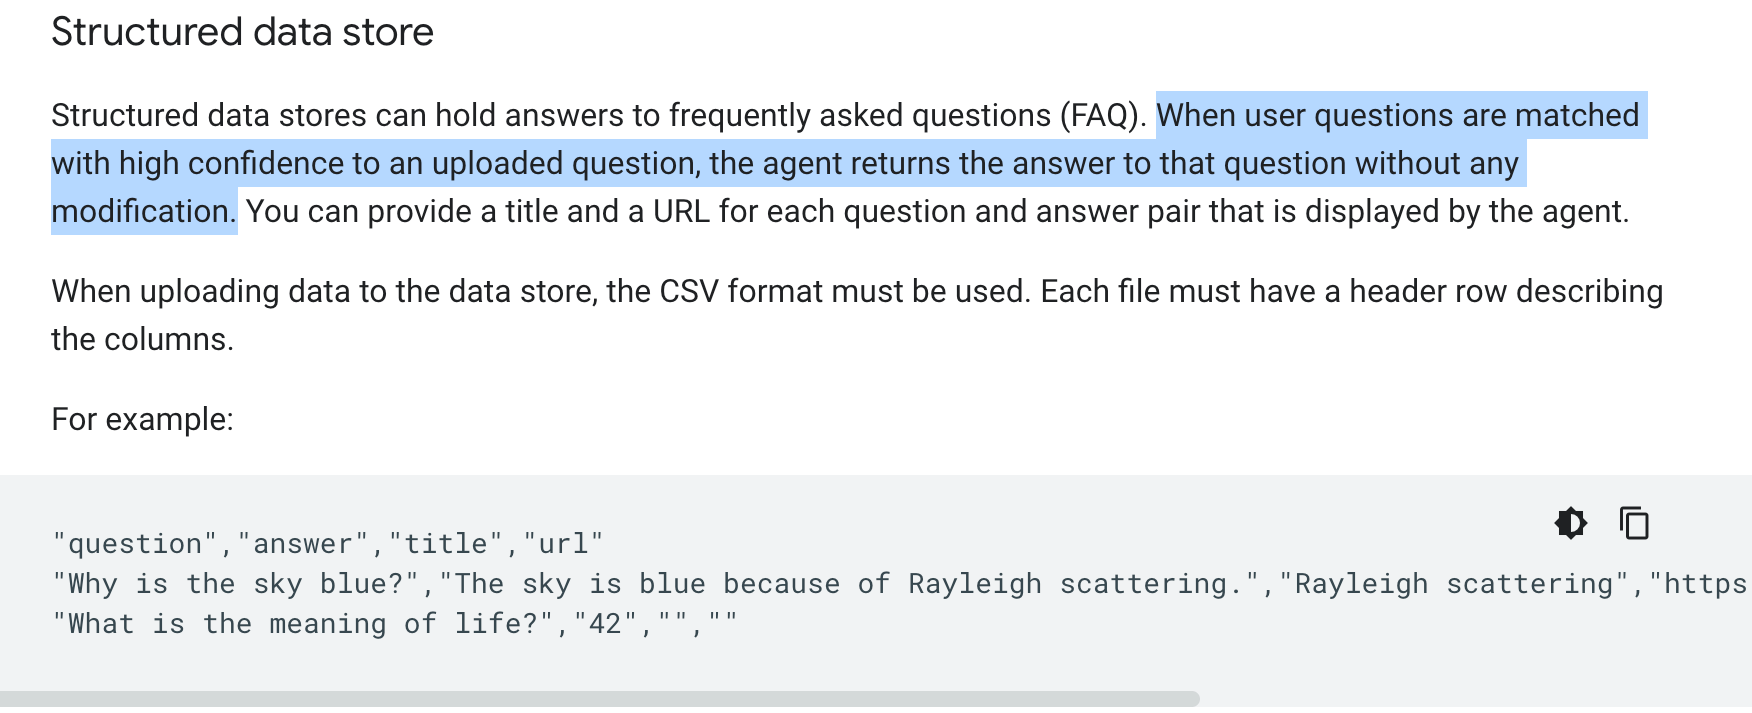Copy the code sample to clipboard
This screenshot has width=1752, height=713.
click(1634, 523)
